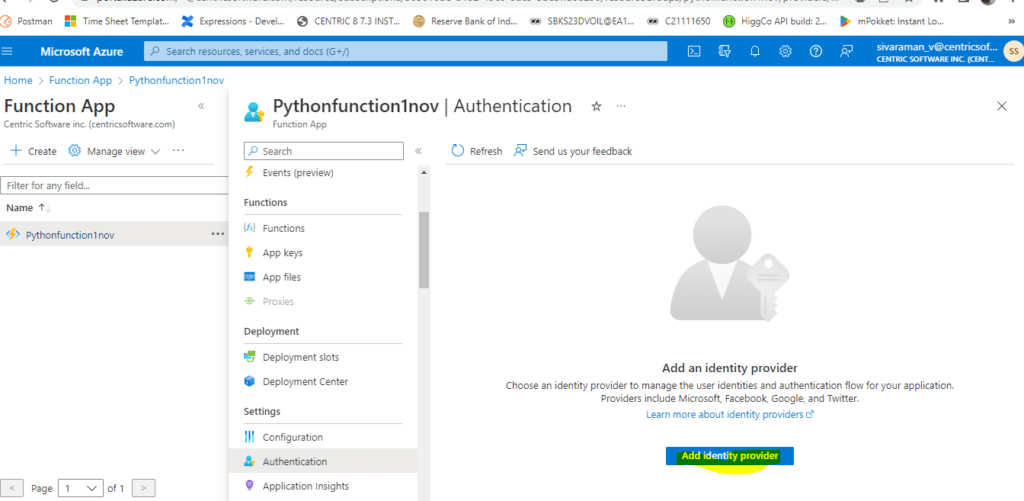The height and width of the screenshot is (501, 1024).
Task: Open the feedback icon in top bar
Action: (846, 52)
